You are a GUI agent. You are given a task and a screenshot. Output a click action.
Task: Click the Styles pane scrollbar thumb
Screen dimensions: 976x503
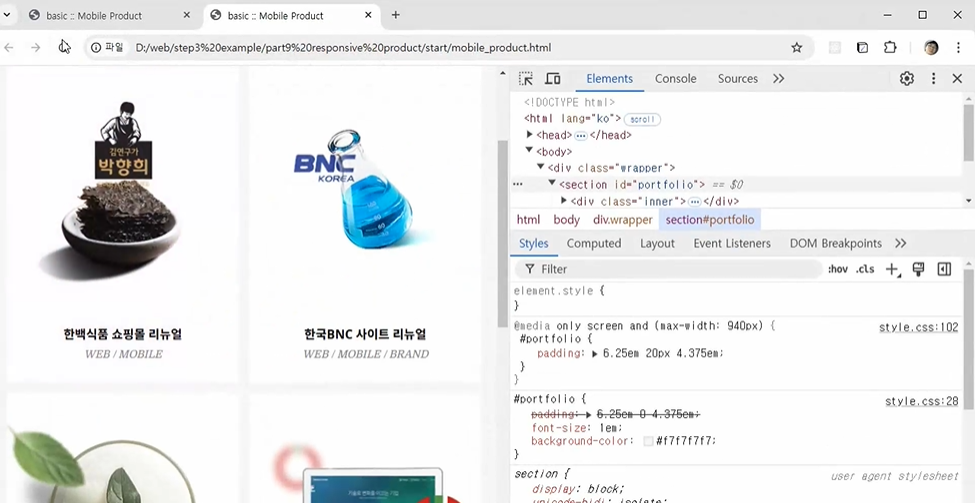(969, 339)
